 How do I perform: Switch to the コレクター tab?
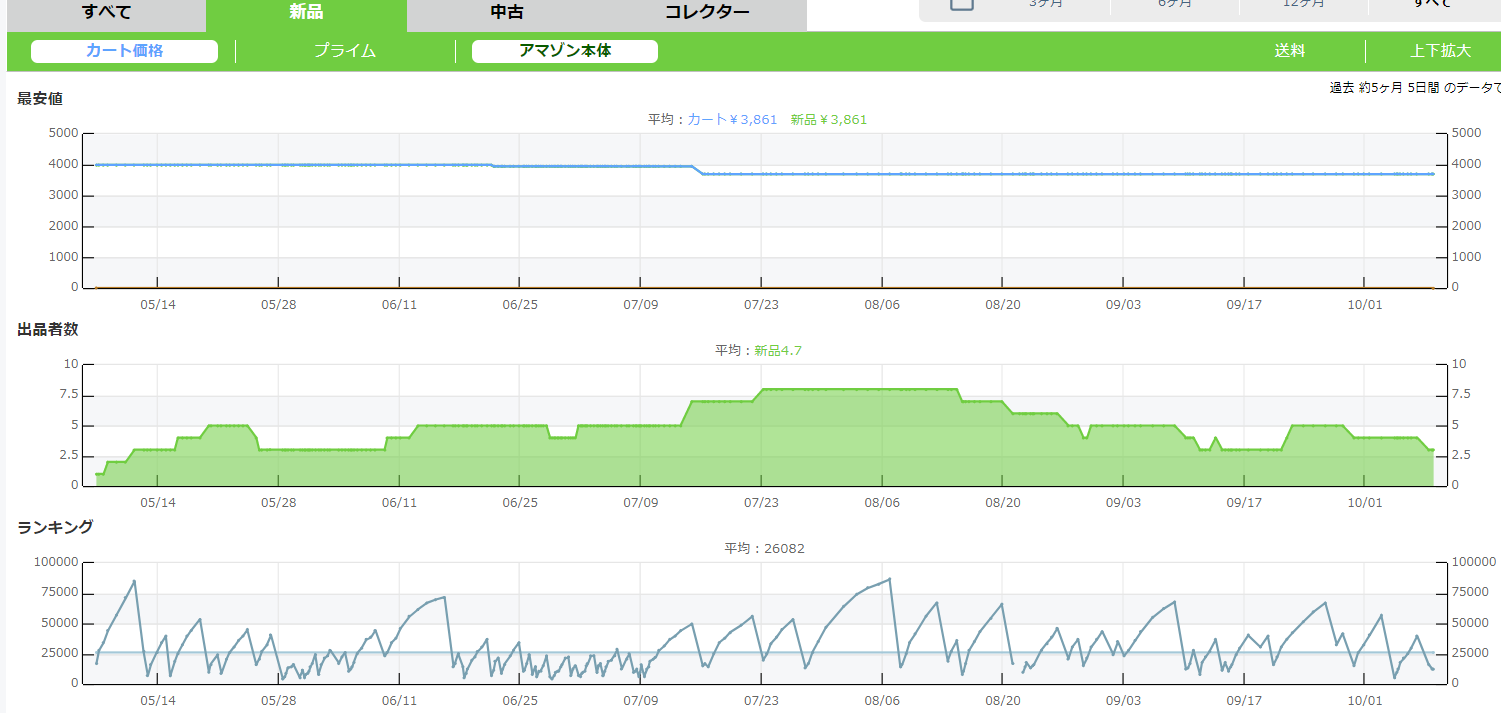click(706, 13)
